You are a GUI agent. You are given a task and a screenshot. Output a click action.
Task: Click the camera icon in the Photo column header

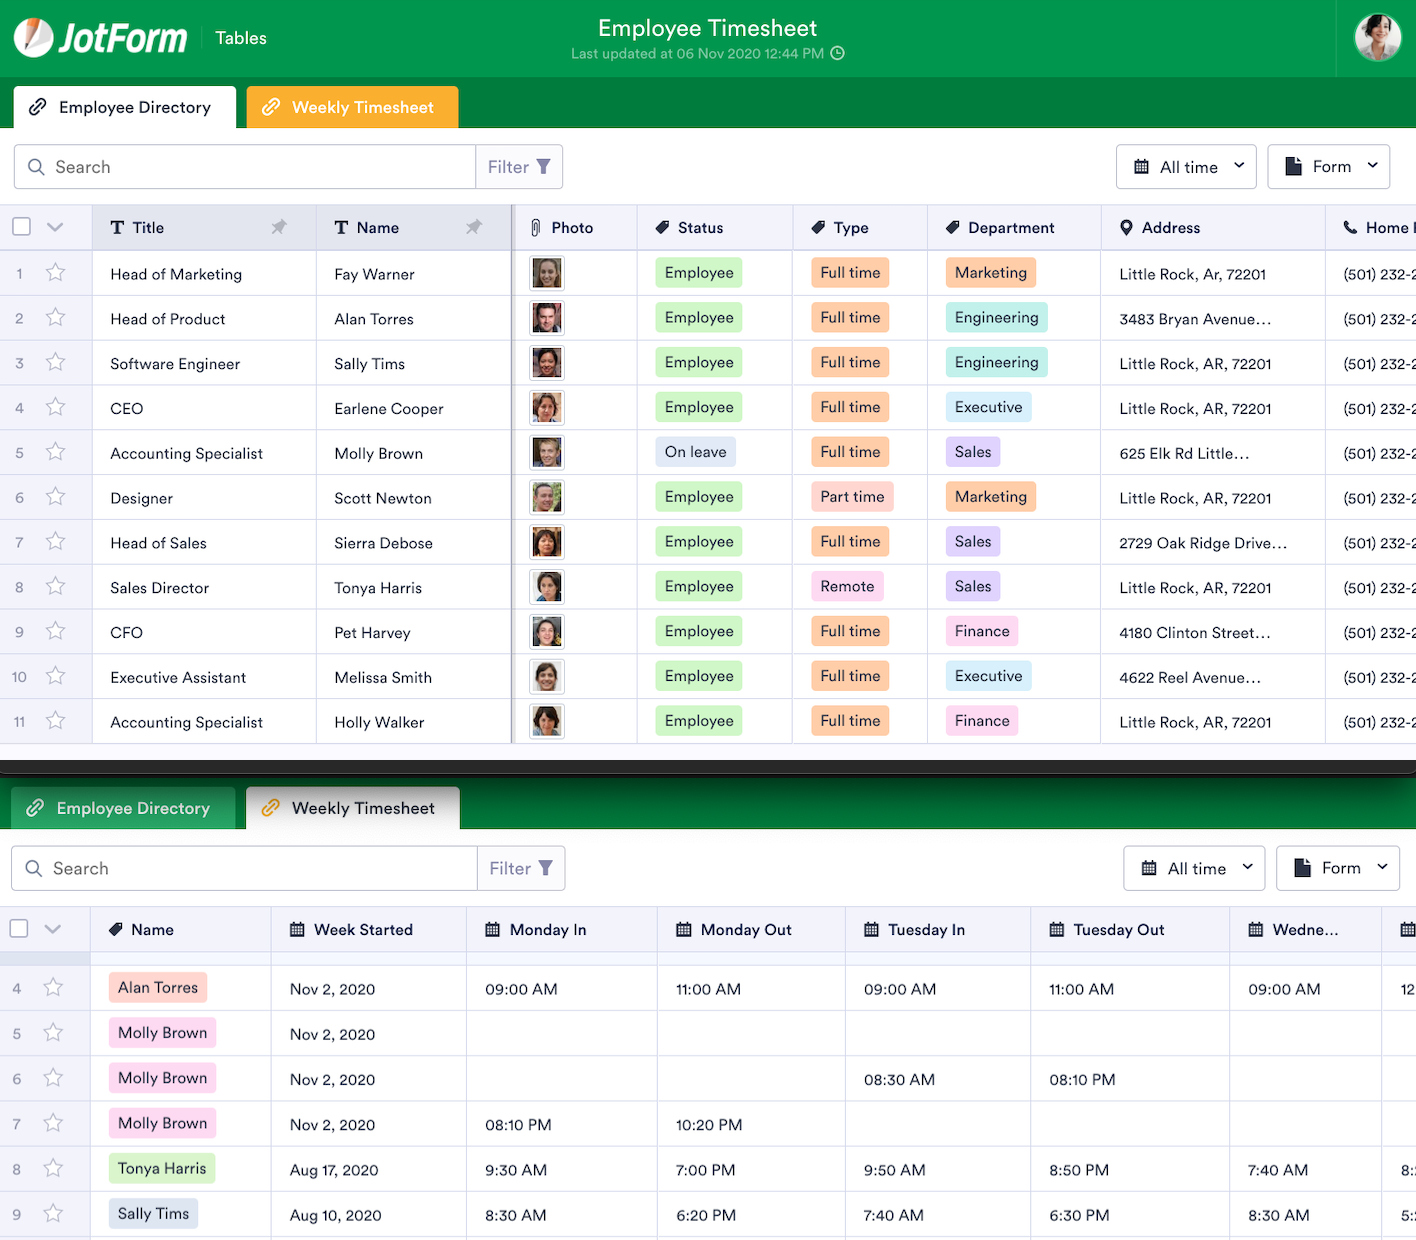click(537, 227)
